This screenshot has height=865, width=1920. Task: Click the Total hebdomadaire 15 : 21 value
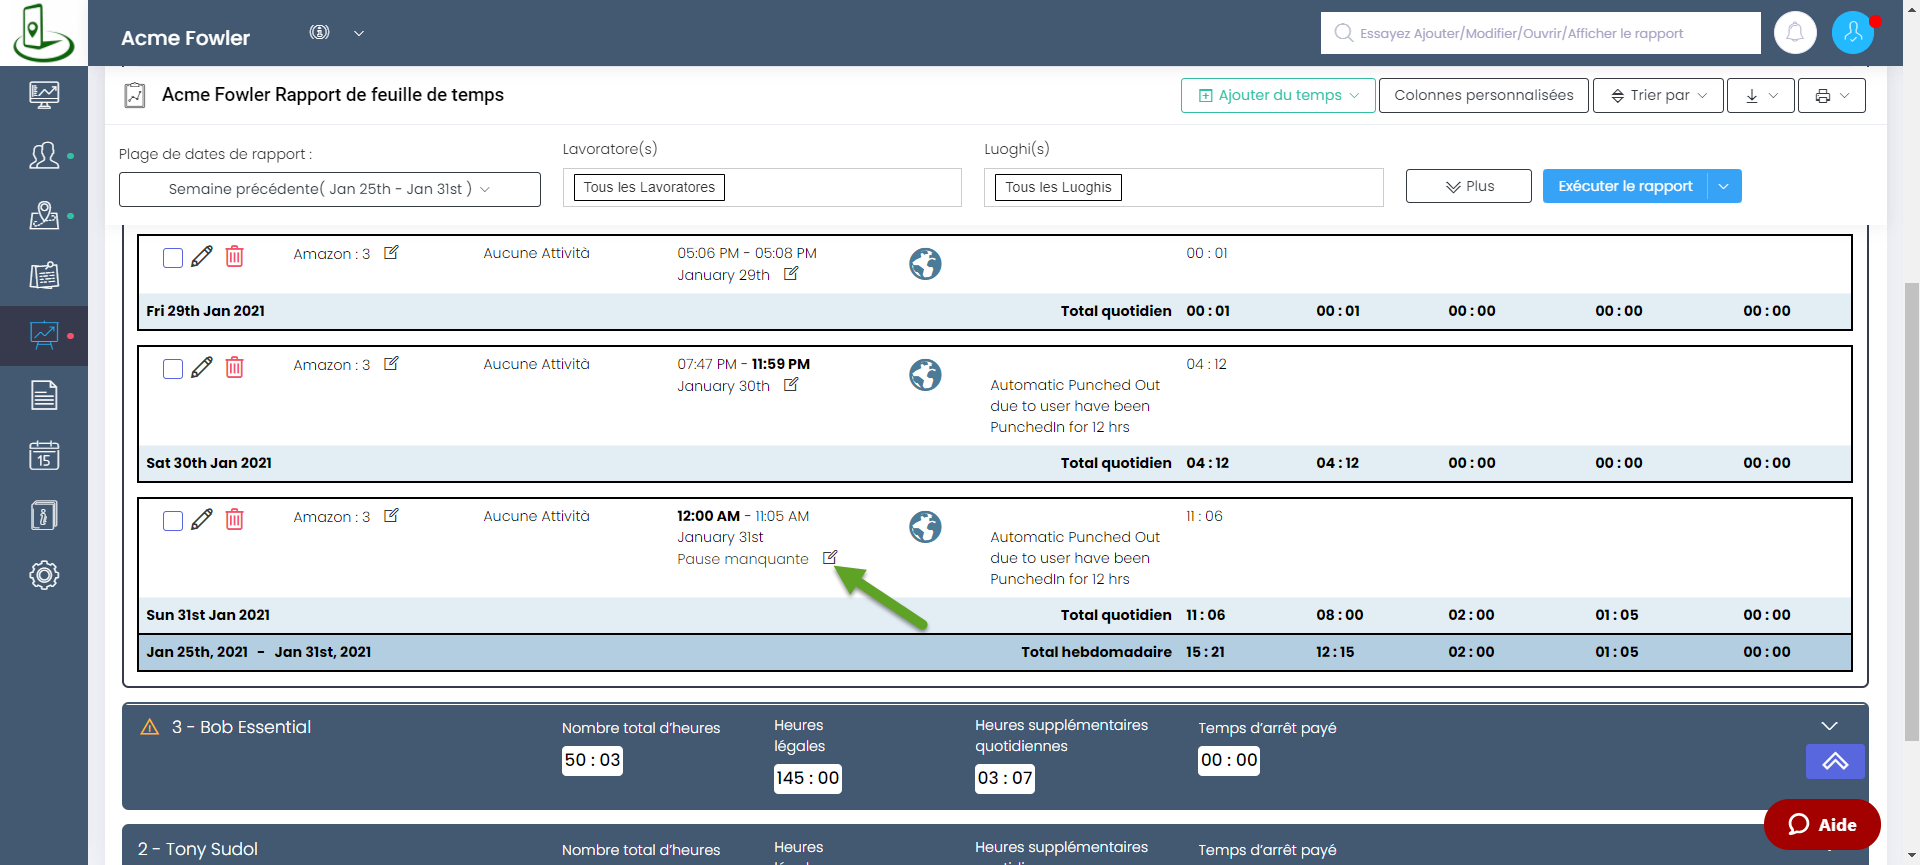tap(1205, 652)
